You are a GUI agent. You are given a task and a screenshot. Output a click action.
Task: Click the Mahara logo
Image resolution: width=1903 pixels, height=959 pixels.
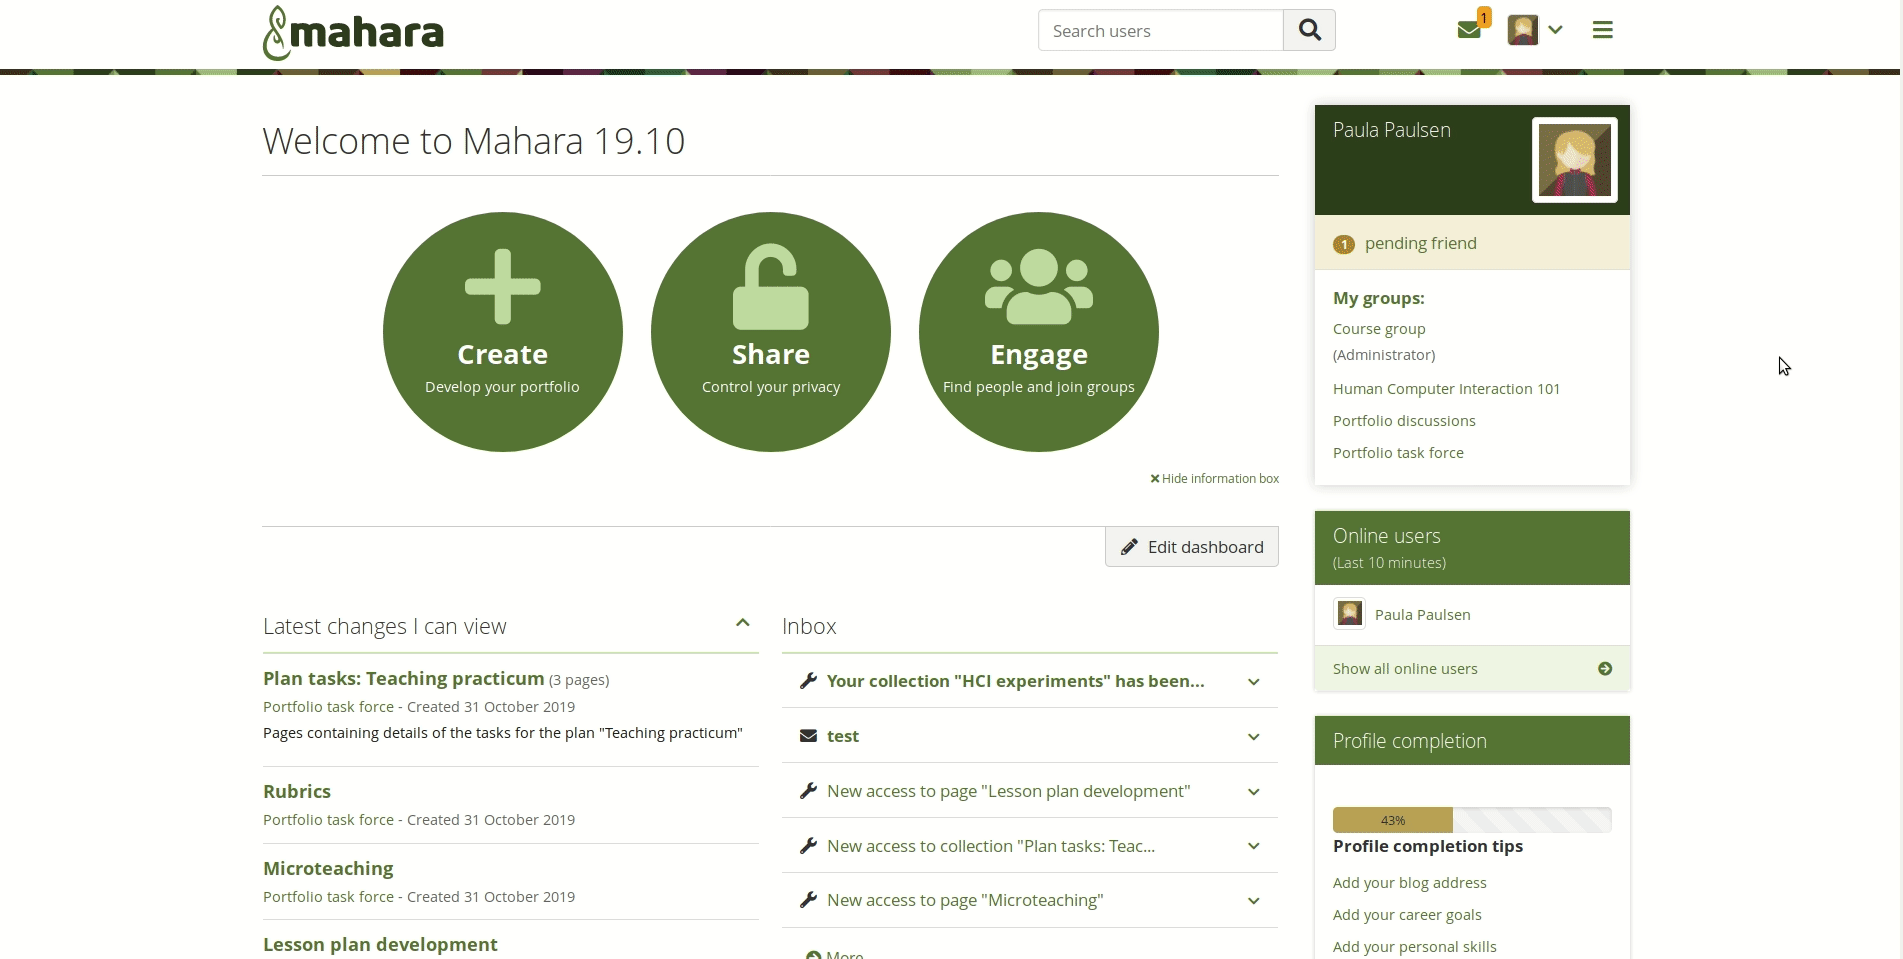tap(353, 32)
